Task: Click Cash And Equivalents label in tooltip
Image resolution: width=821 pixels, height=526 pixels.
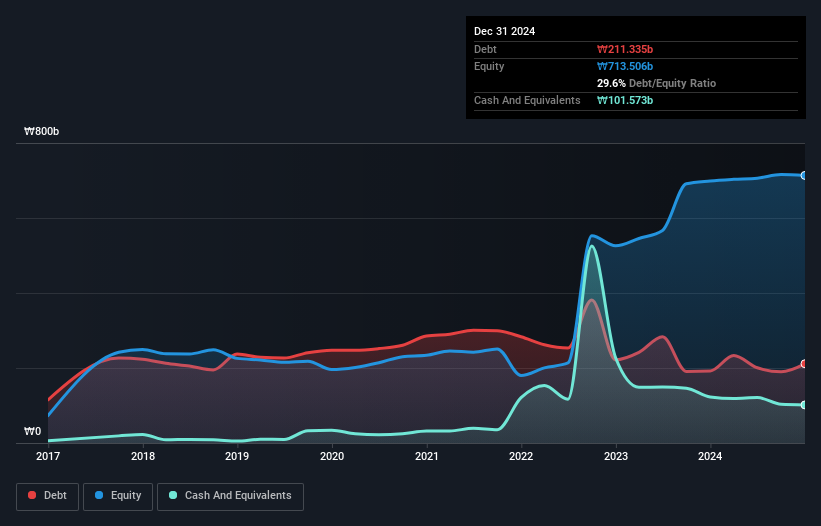Action: coord(527,100)
